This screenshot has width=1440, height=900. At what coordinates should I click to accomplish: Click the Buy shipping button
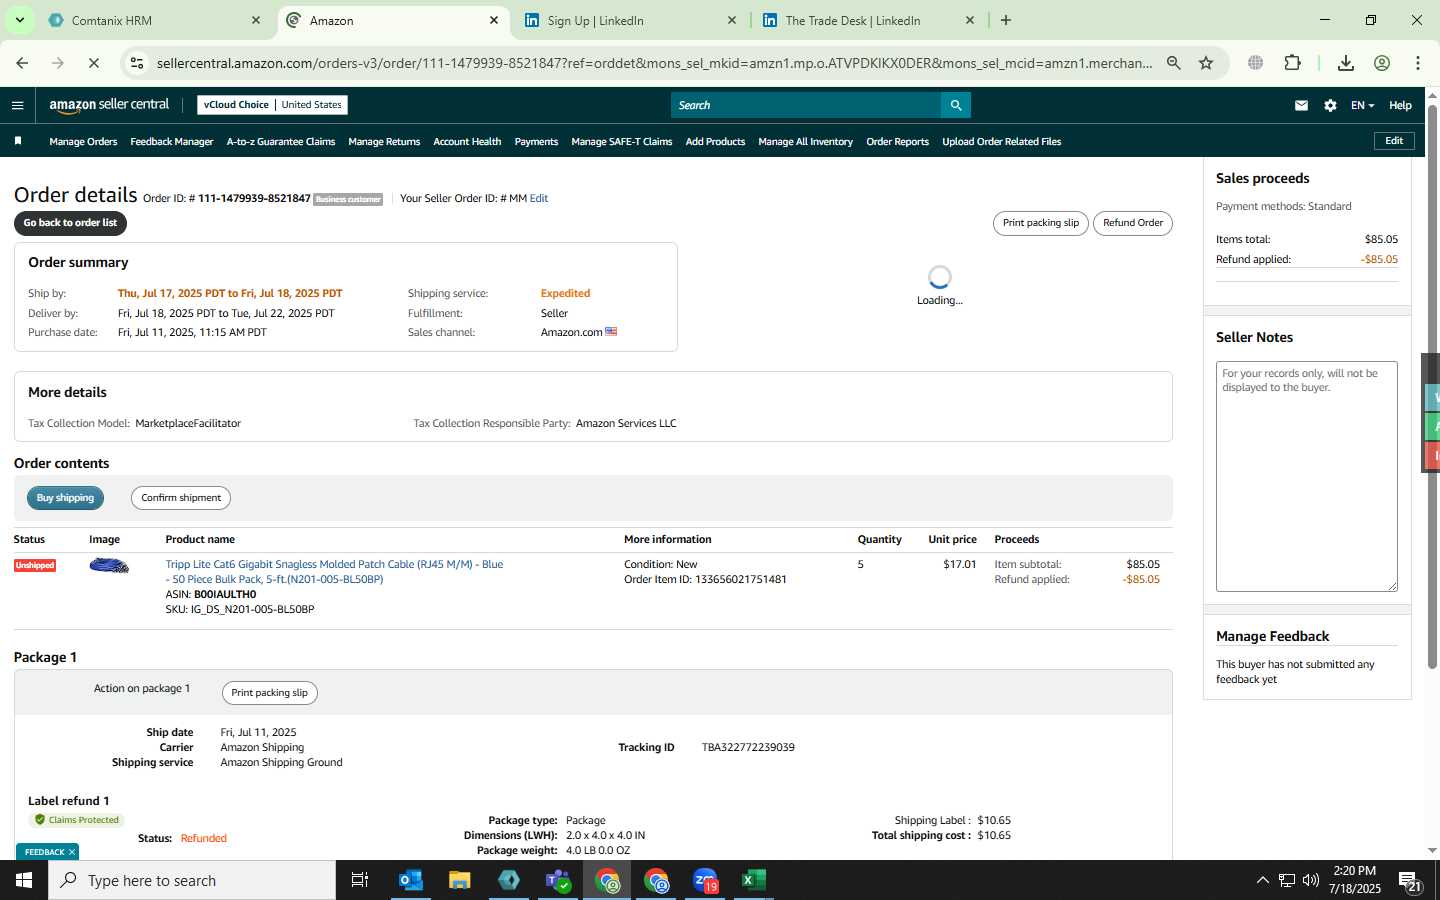point(65,498)
